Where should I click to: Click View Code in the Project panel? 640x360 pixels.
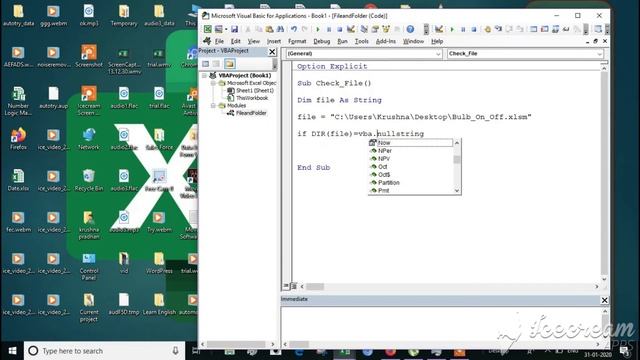[x=205, y=64]
